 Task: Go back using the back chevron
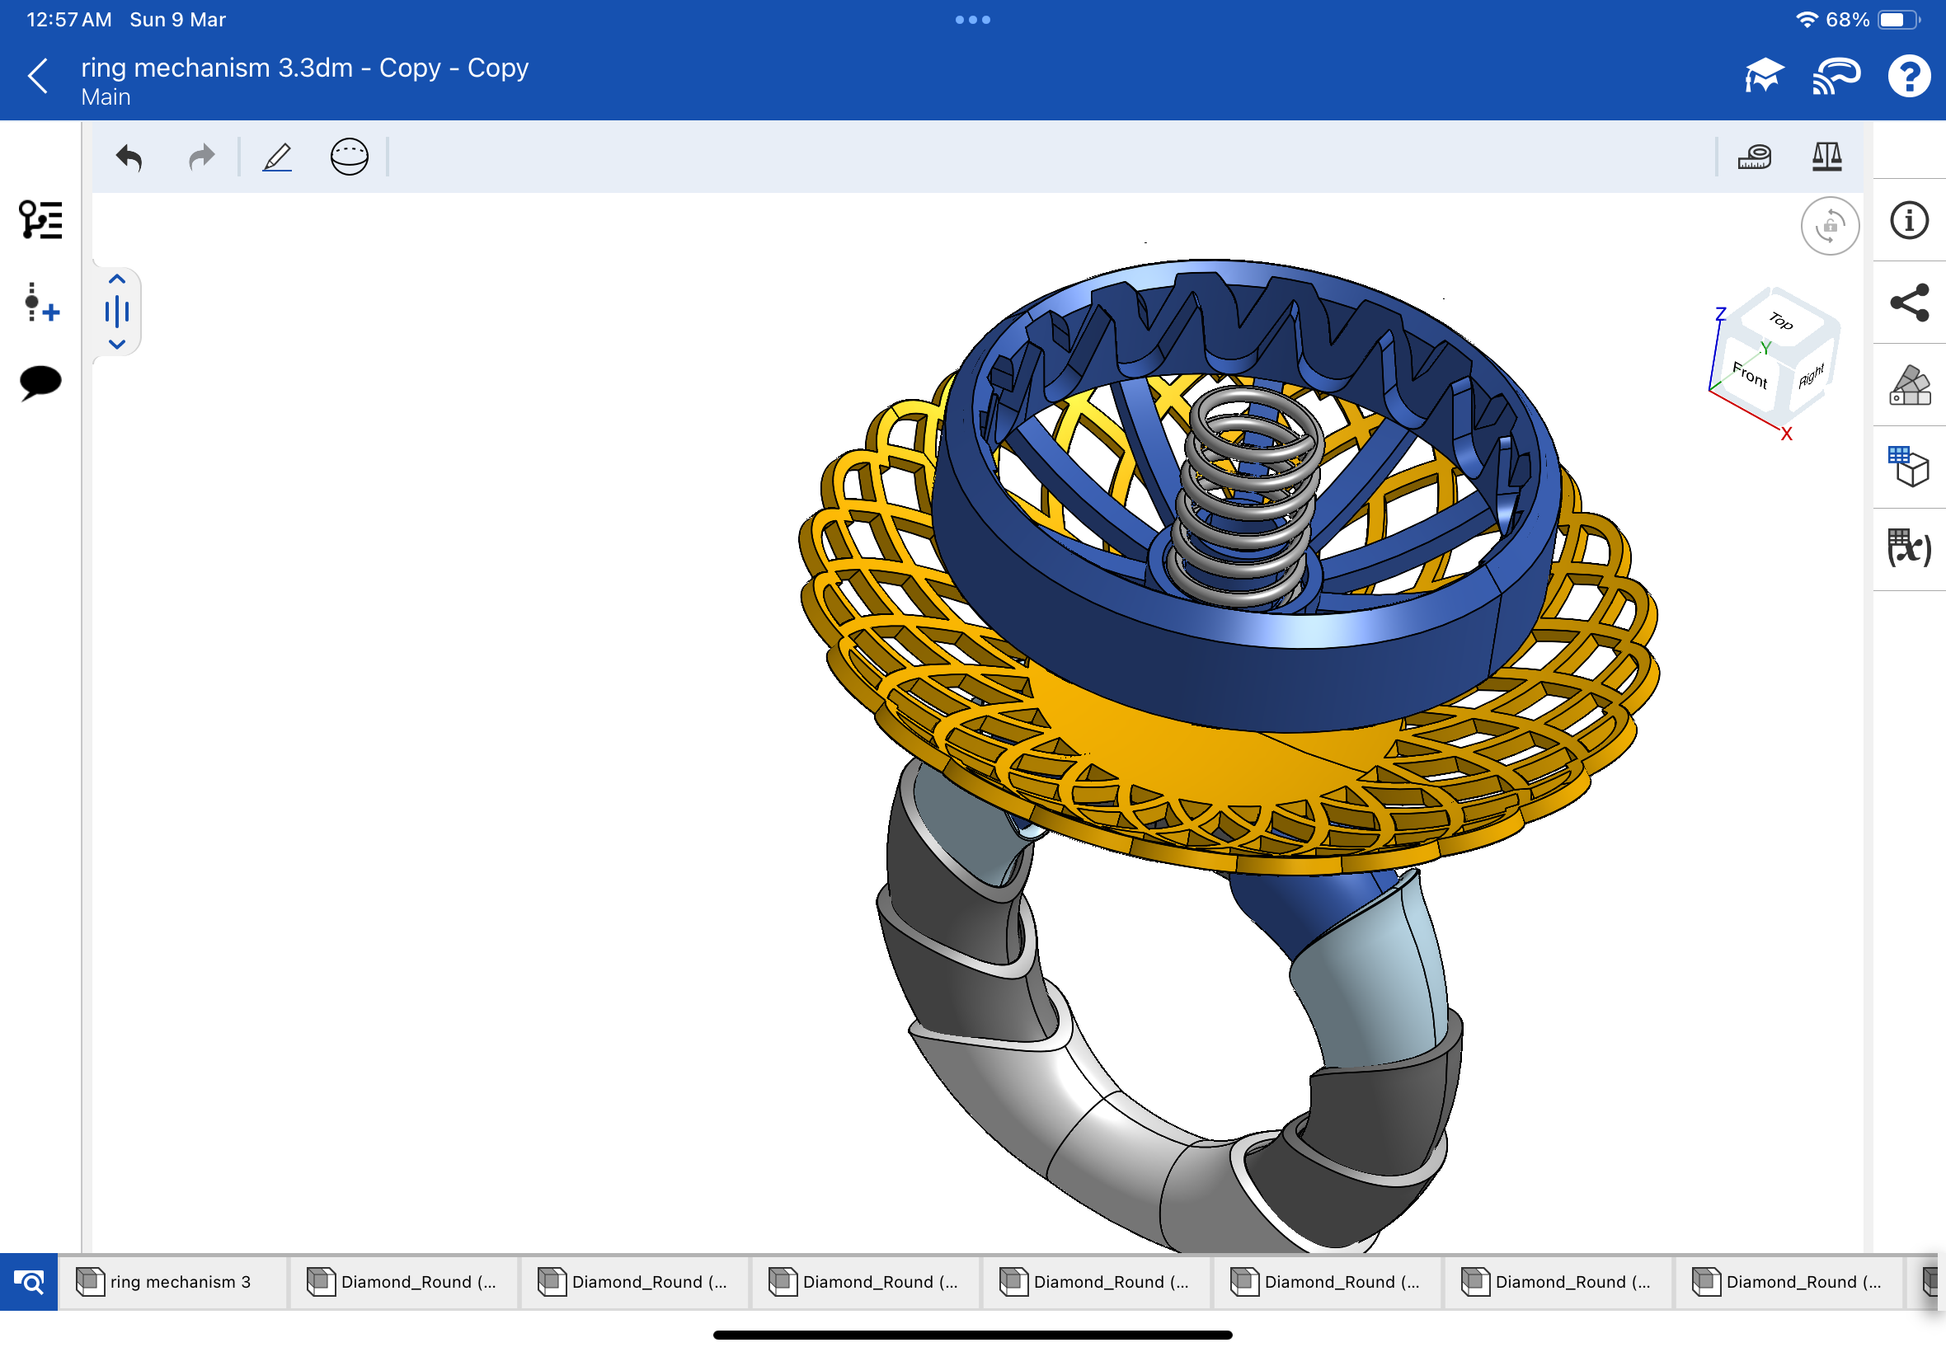(38, 76)
